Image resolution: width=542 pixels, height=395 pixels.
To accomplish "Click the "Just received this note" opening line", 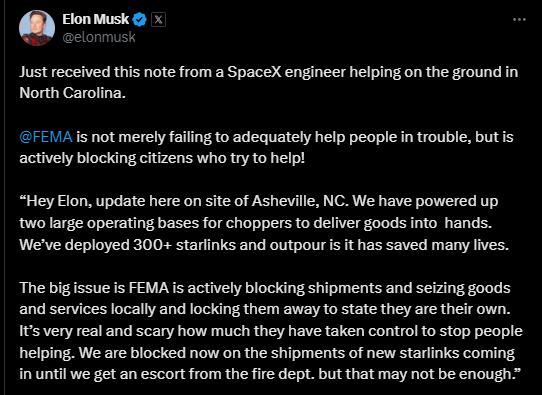I will 269,73.
